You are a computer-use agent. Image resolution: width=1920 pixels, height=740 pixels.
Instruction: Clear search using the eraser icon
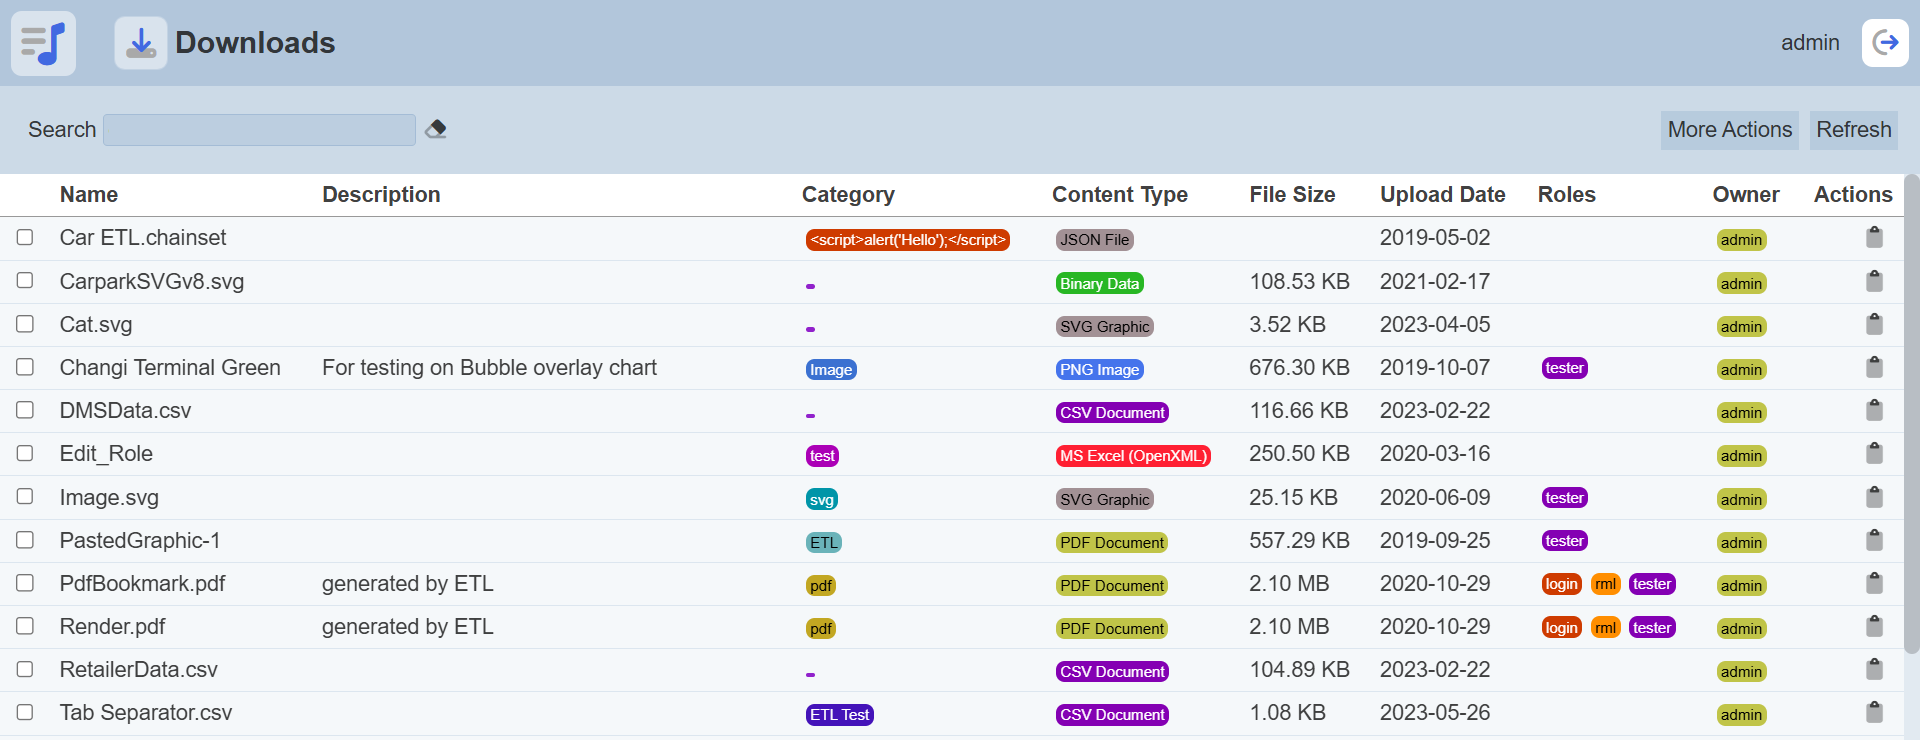(436, 129)
